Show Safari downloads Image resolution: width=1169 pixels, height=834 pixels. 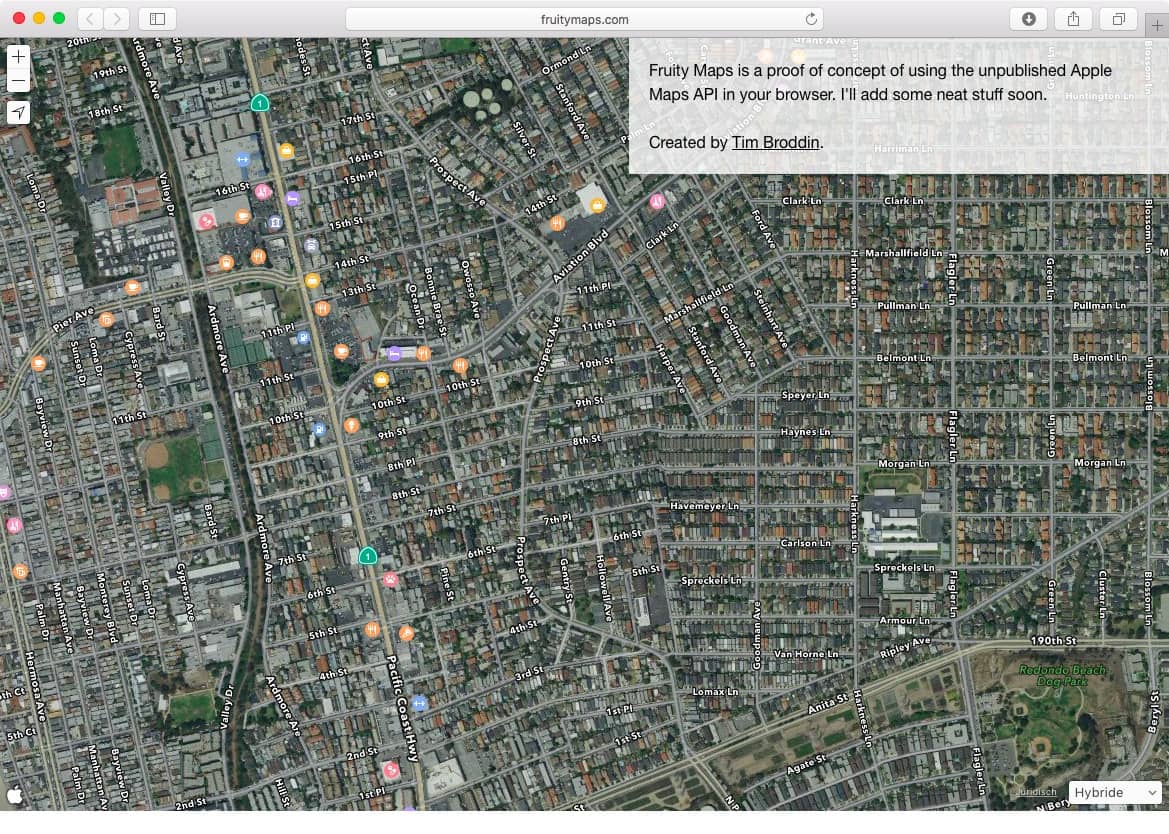[x=1028, y=18]
